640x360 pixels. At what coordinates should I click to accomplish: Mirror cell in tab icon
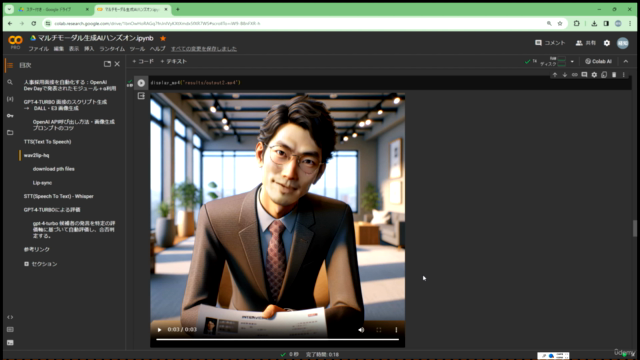coord(604,75)
